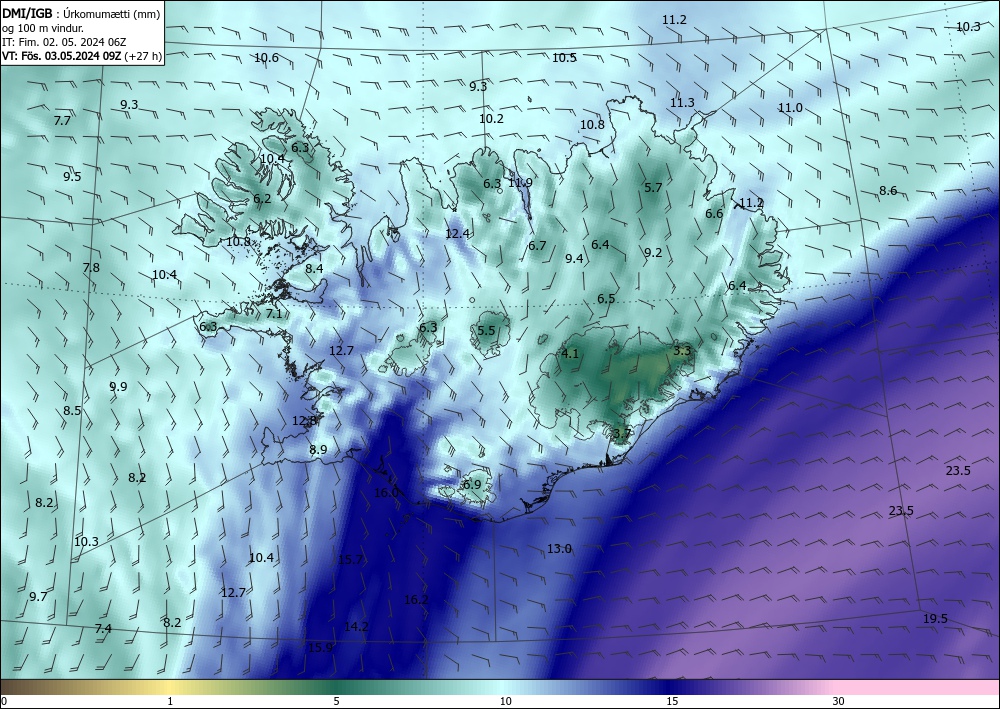The image size is (1000, 709).
Task: Click the 10.2 precipitable water value
Action: (x=491, y=119)
